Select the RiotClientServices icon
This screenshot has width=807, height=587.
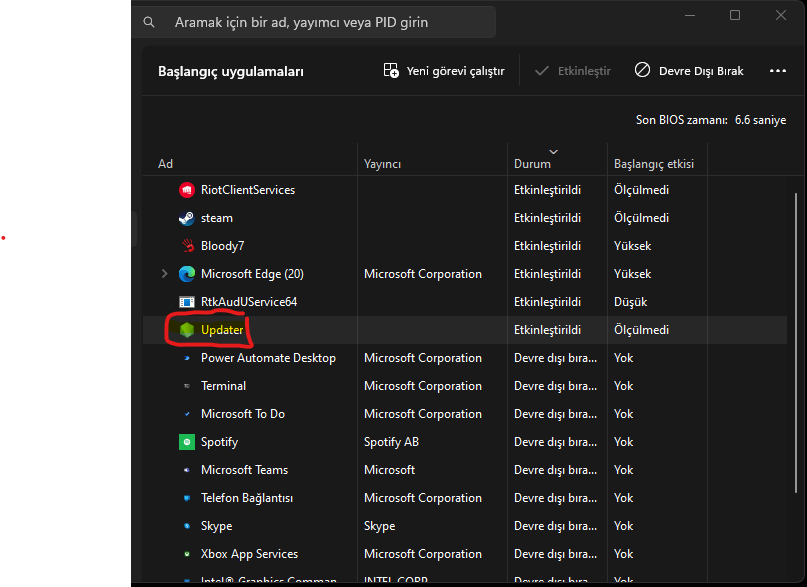(x=186, y=190)
